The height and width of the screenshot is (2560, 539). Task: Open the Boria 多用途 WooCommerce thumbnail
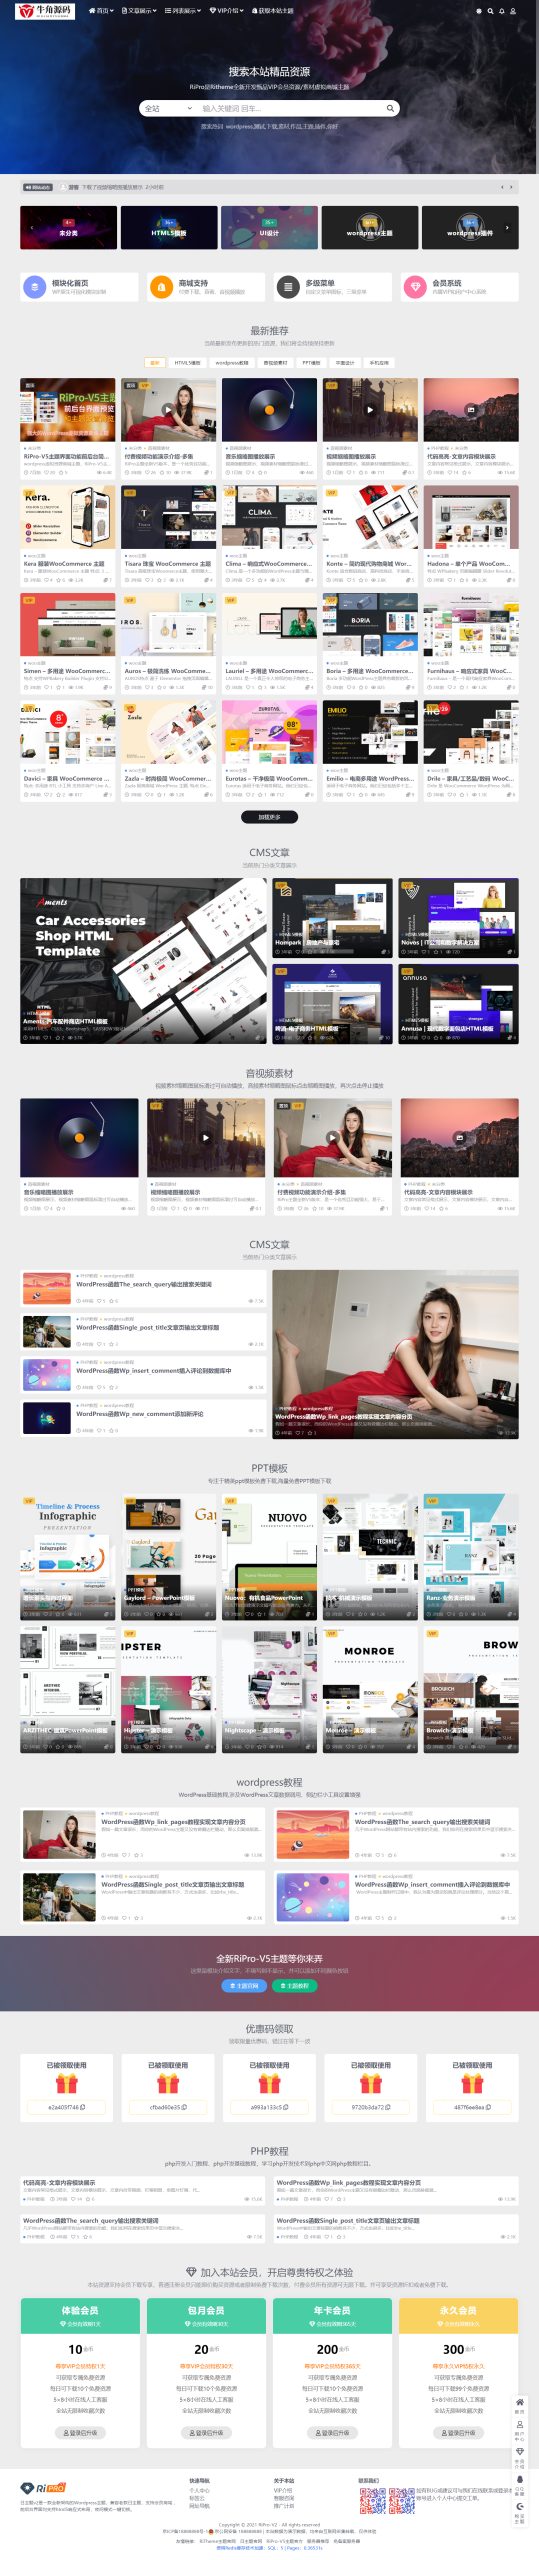(x=370, y=625)
